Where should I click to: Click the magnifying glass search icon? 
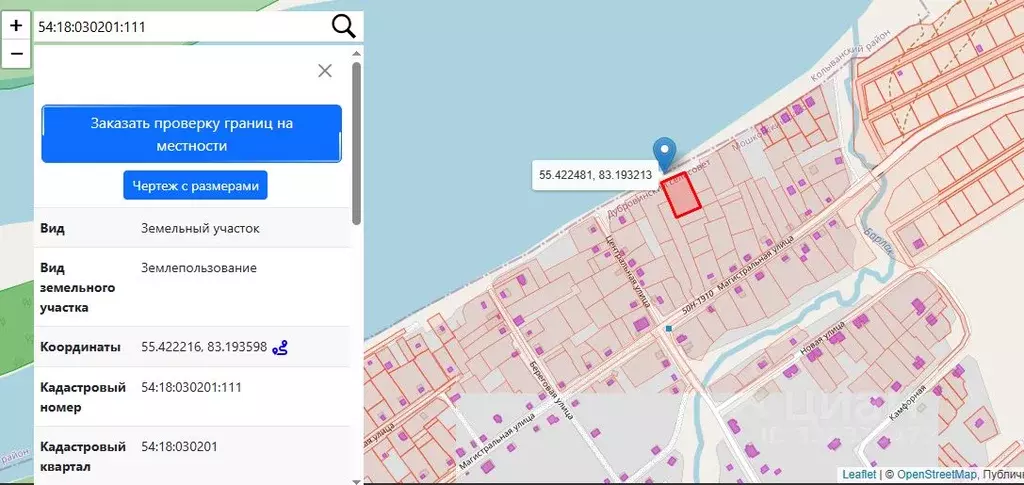coord(343,27)
